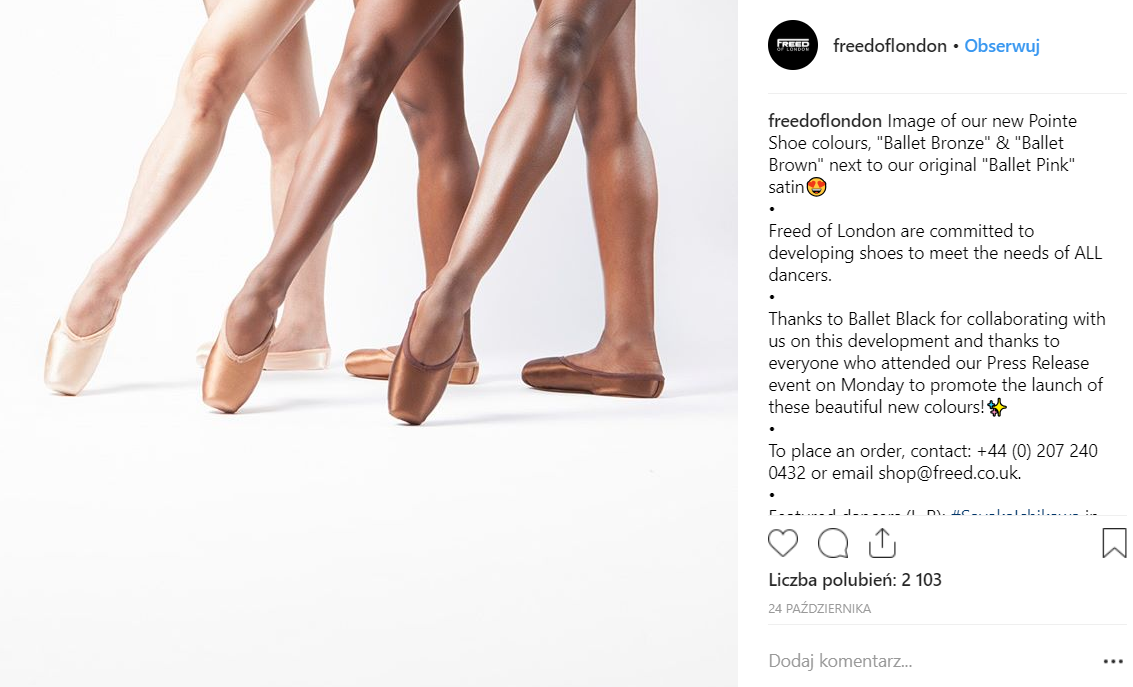The image size is (1133, 687).
Task: Open the three-dot more options menu
Action: coord(1113,661)
